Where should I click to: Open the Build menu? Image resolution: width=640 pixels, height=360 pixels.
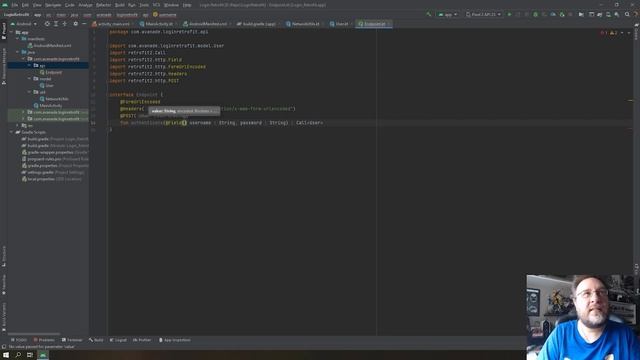(x=120, y=5)
